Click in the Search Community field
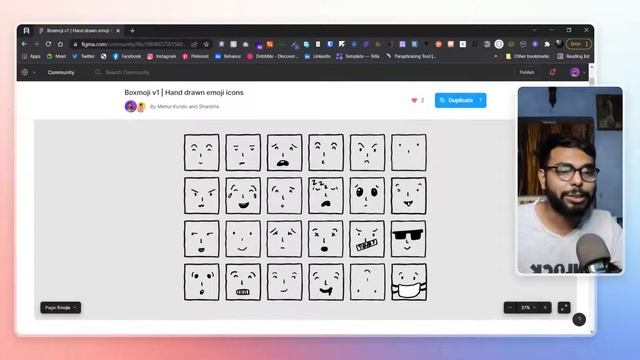640x360 pixels. 127,73
